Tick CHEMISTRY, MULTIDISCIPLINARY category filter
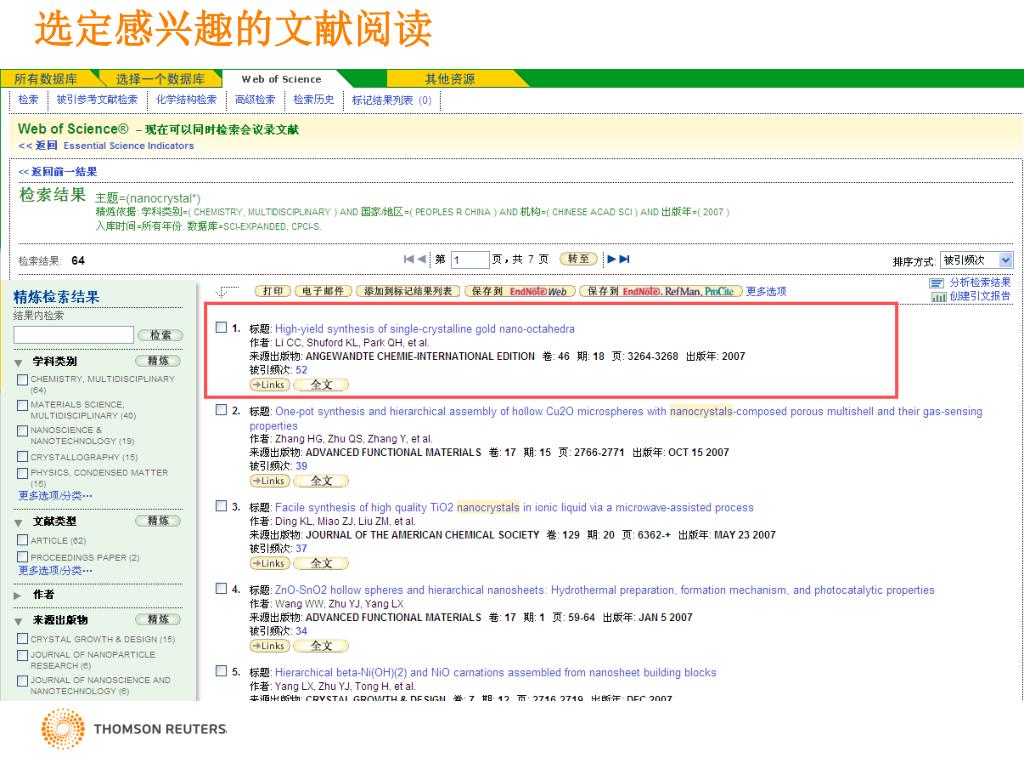Viewport: 1024px width, 768px height. pos(23,379)
